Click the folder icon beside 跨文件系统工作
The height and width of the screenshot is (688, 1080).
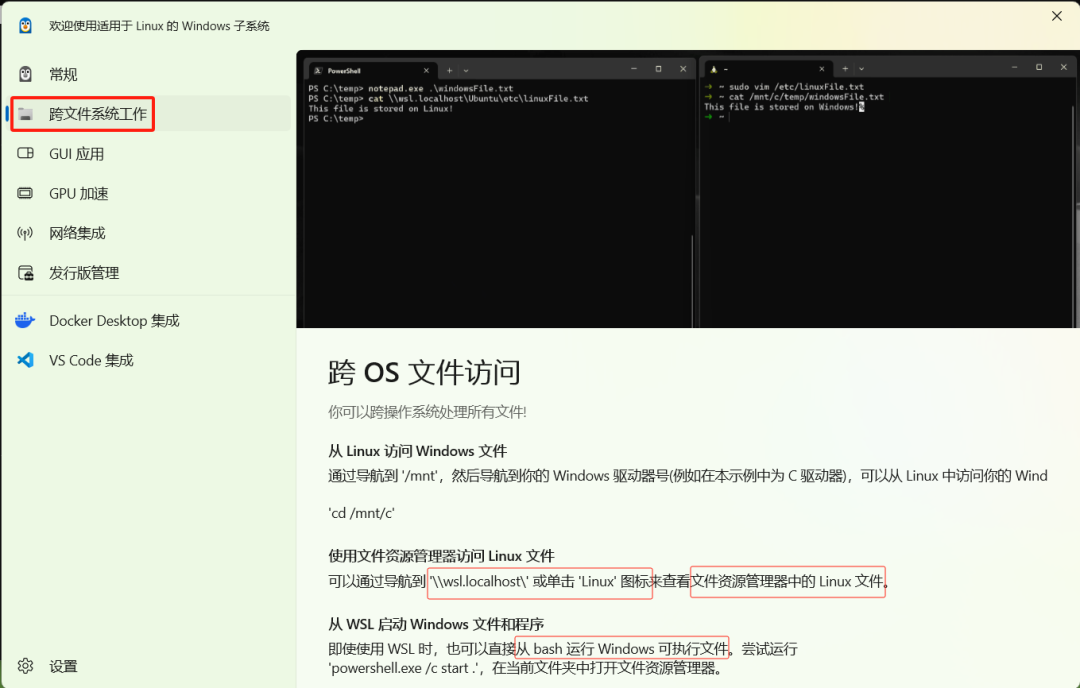tap(25, 114)
